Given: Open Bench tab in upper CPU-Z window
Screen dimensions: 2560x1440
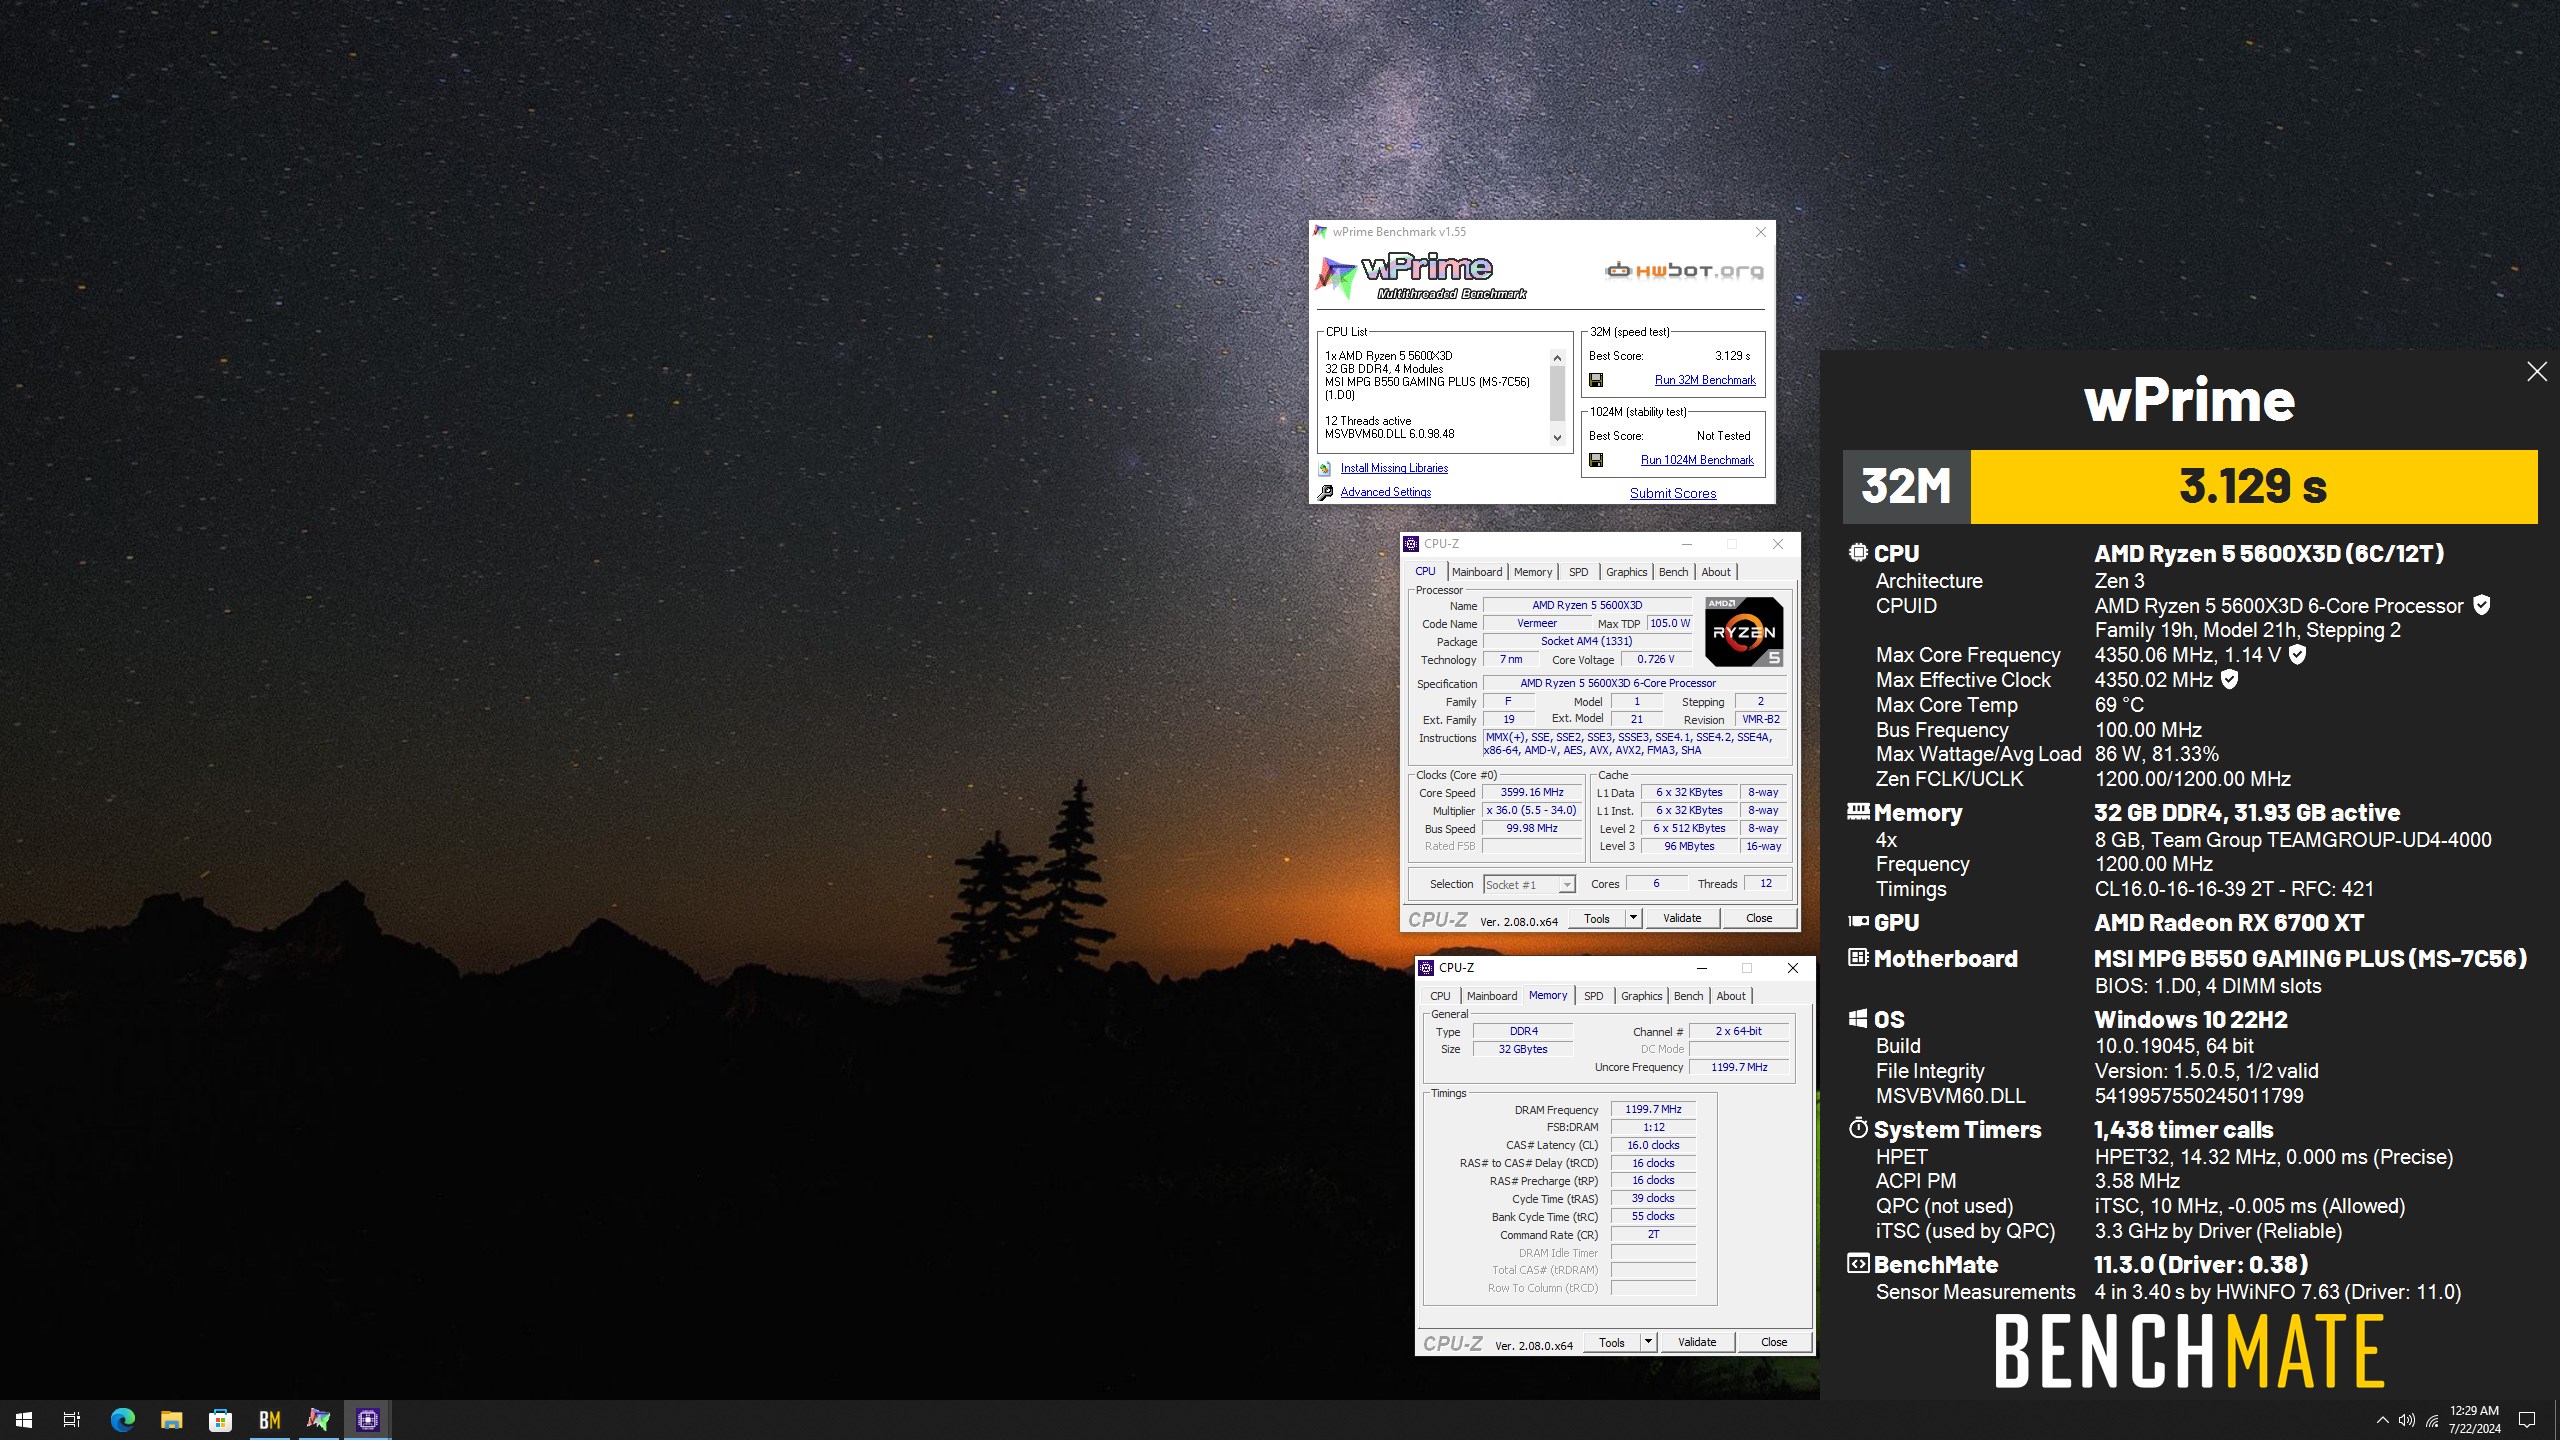Looking at the screenshot, I should coord(1673,572).
